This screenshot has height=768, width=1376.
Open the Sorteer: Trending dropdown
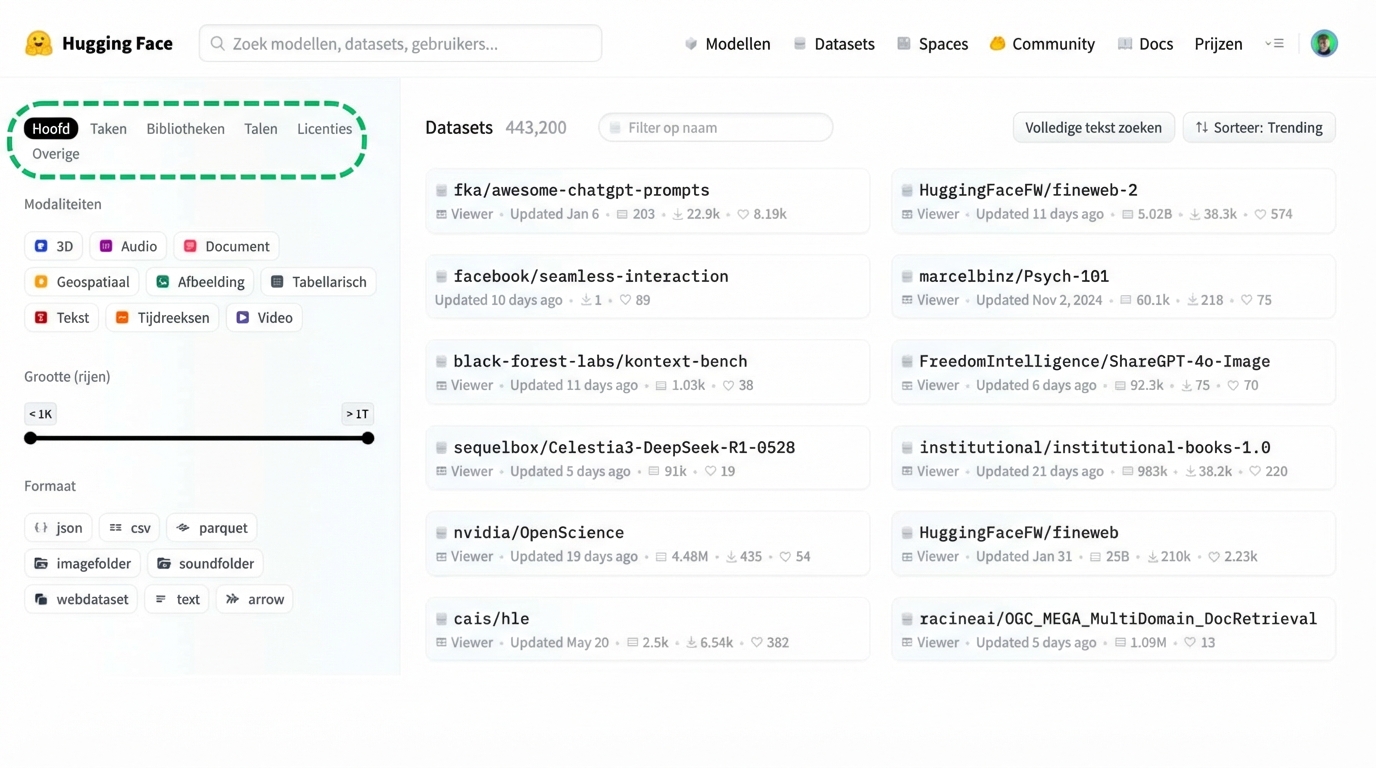[1258, 128]
